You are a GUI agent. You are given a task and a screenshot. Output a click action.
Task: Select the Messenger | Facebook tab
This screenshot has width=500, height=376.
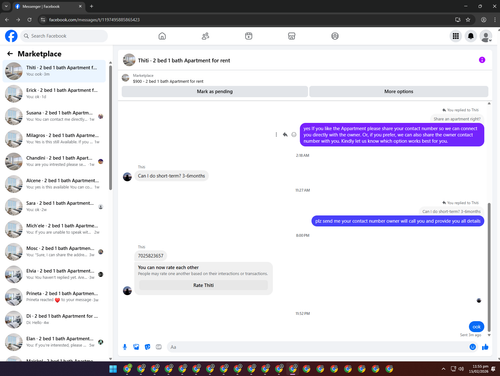tap(49, 6)
